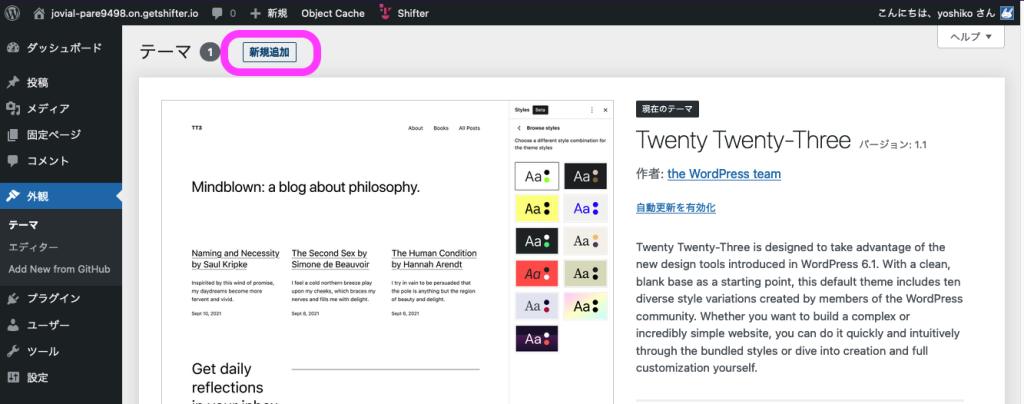
Task: Click the 新規 plus item in admin bar
Action: pyautogui.click(x=269, y=13)
